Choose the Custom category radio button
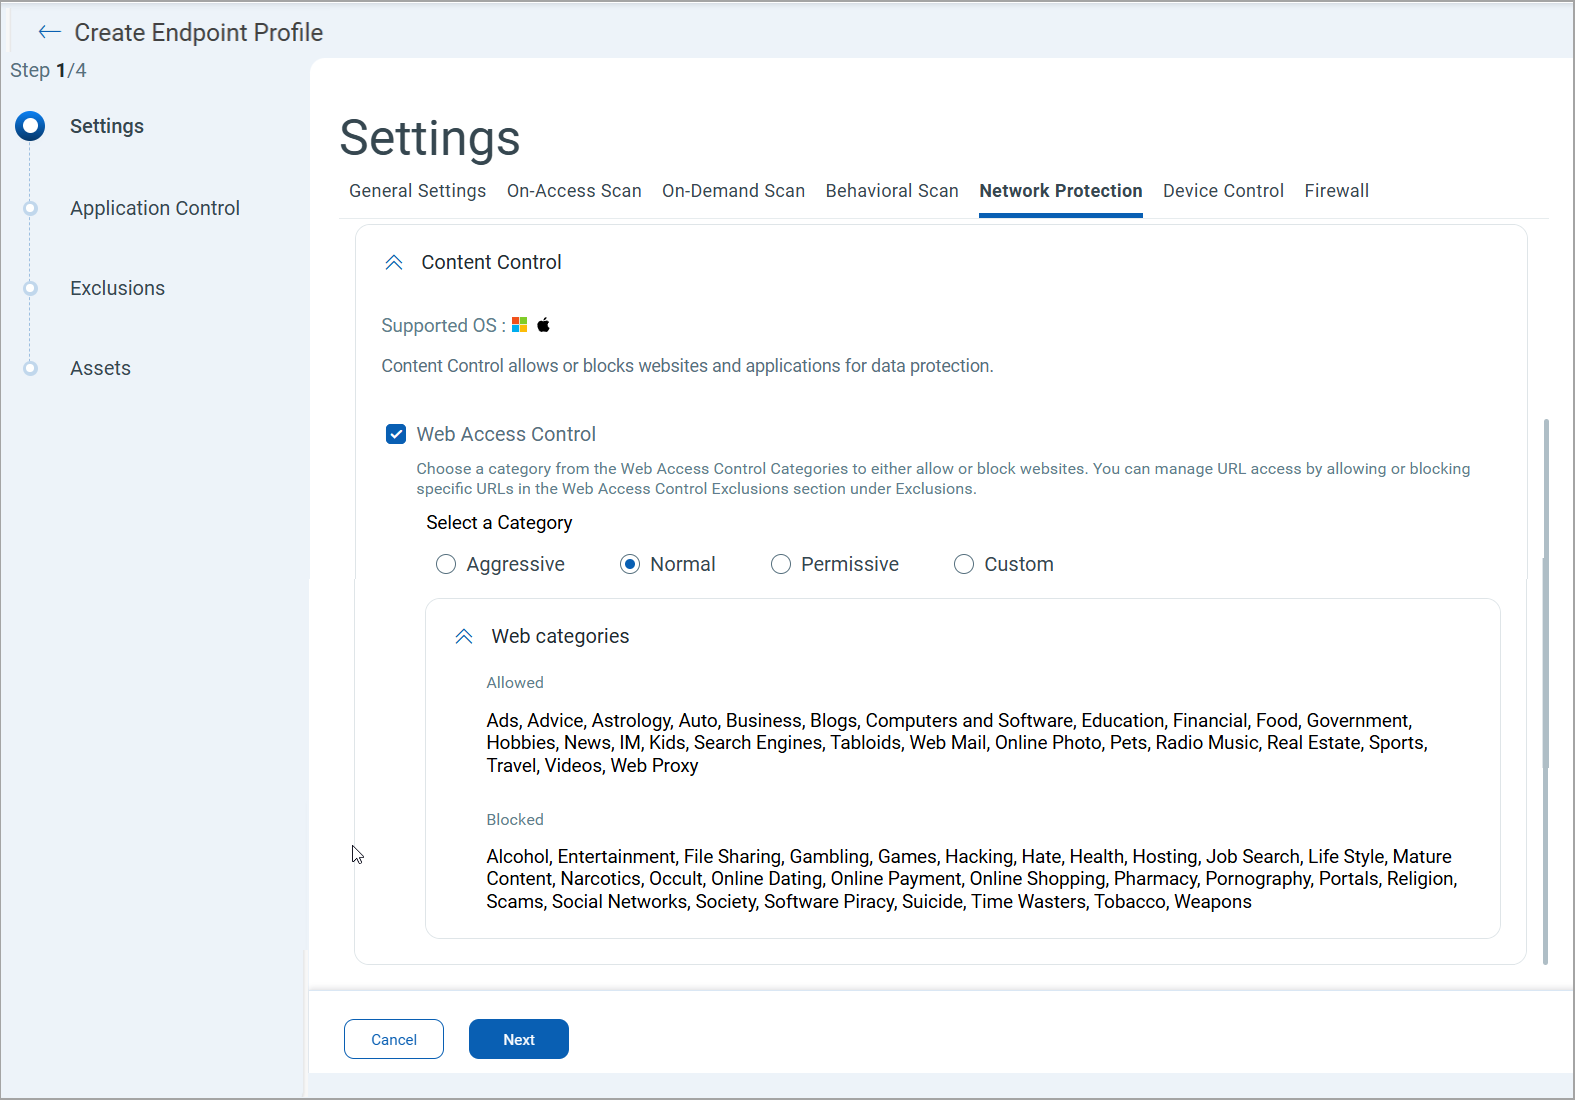This screenshot has width=1575, height=1100. 964,564
